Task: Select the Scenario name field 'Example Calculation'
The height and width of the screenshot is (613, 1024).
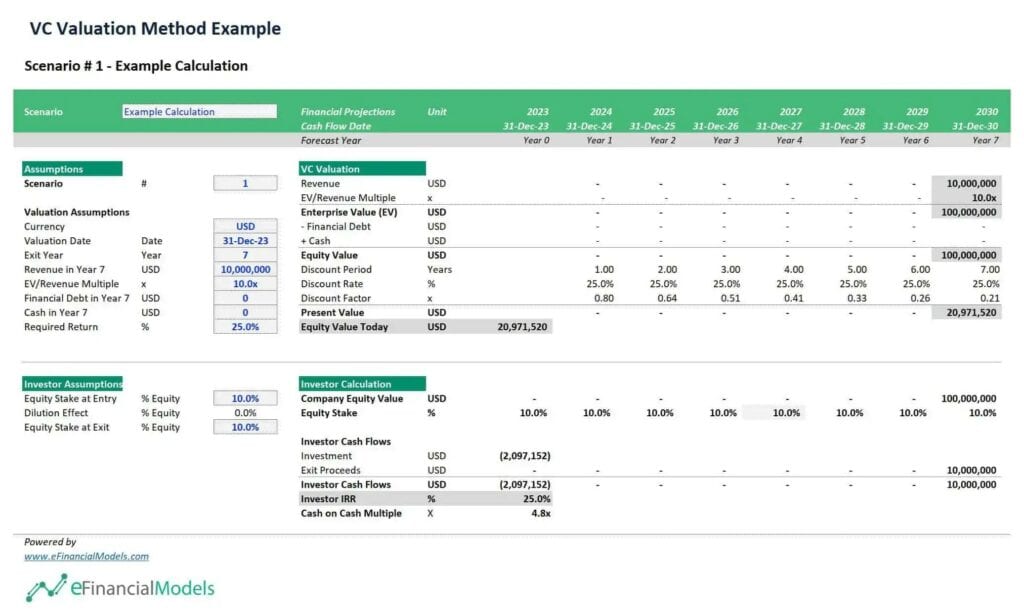Action: pos(199,112)
